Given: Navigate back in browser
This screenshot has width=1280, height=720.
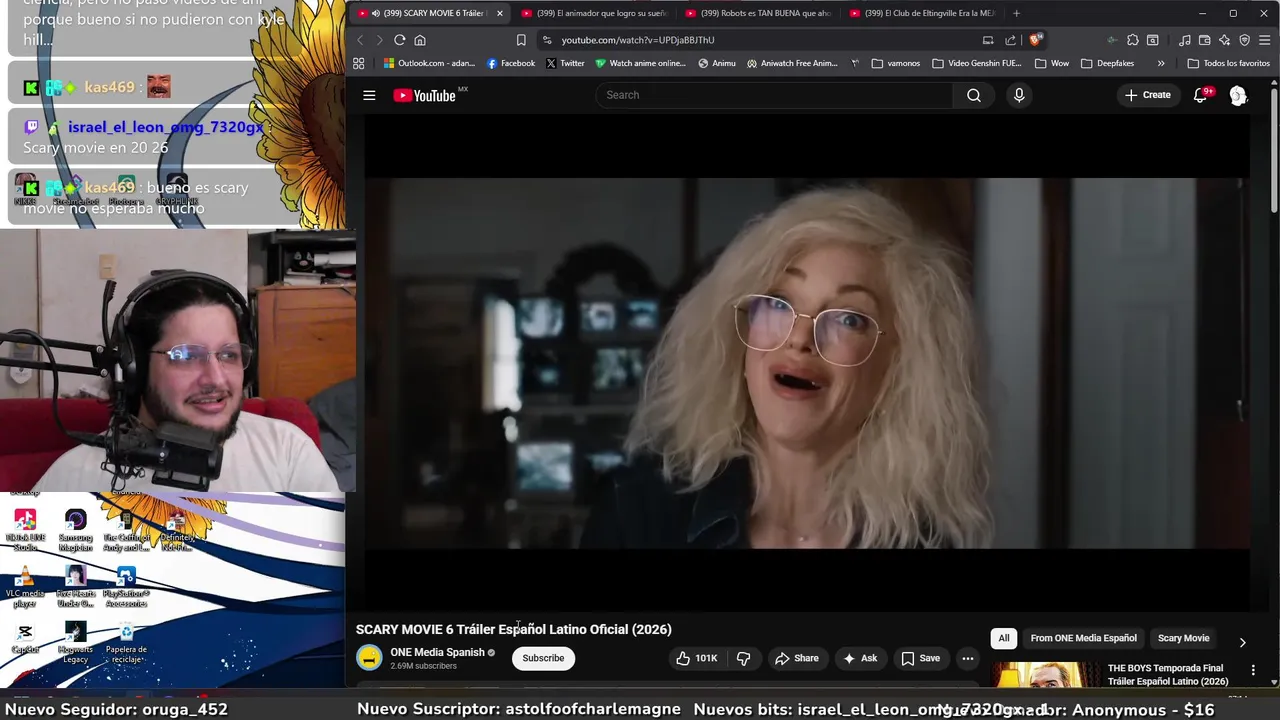Looking at the screenshot, I should pos(360,40).
